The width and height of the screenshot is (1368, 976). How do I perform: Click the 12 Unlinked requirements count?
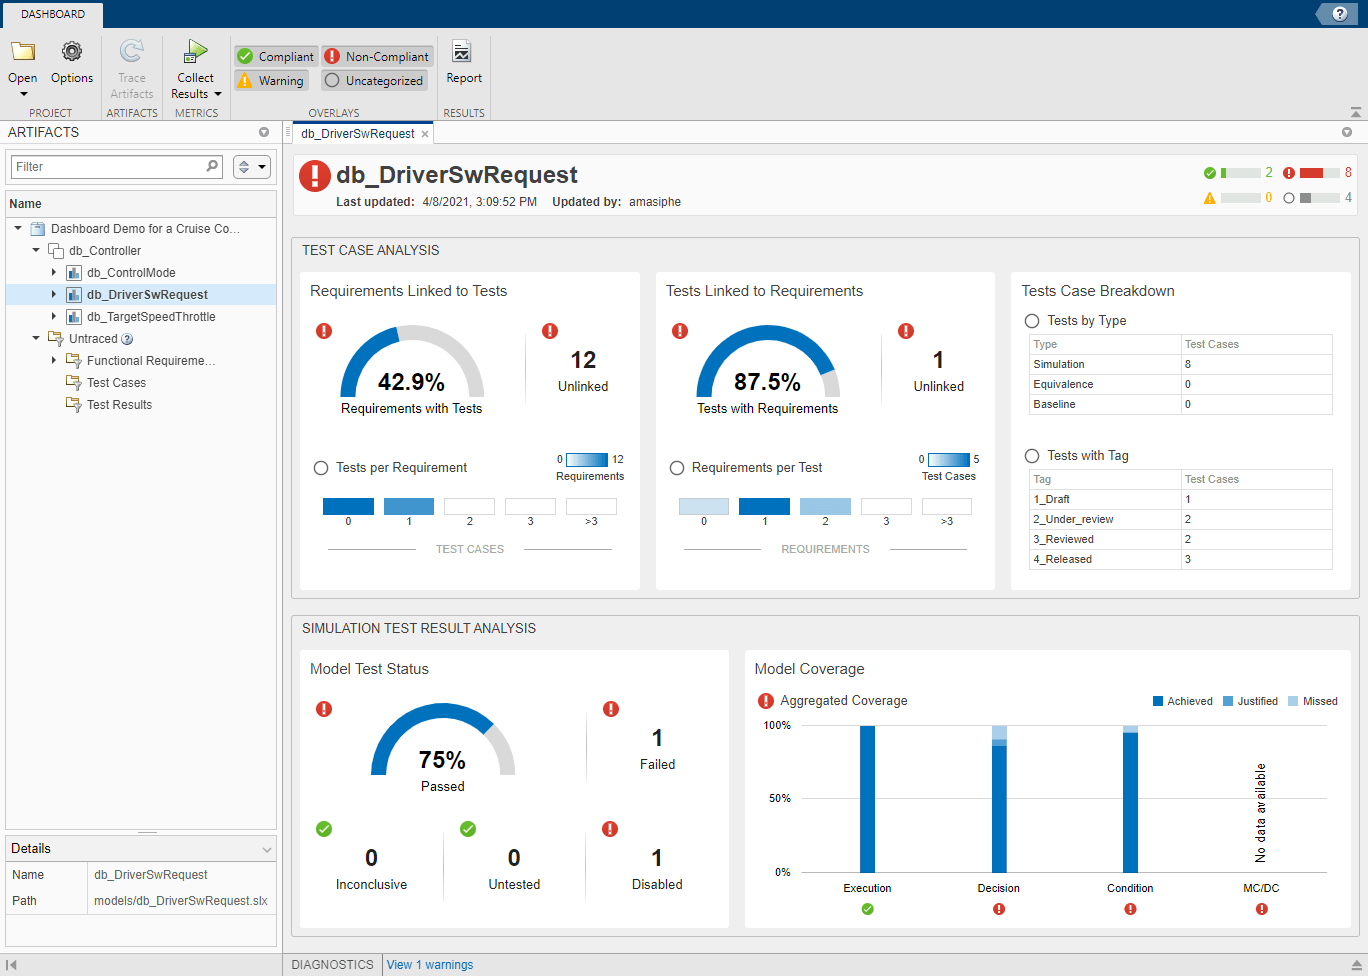[x=583, y=361]
